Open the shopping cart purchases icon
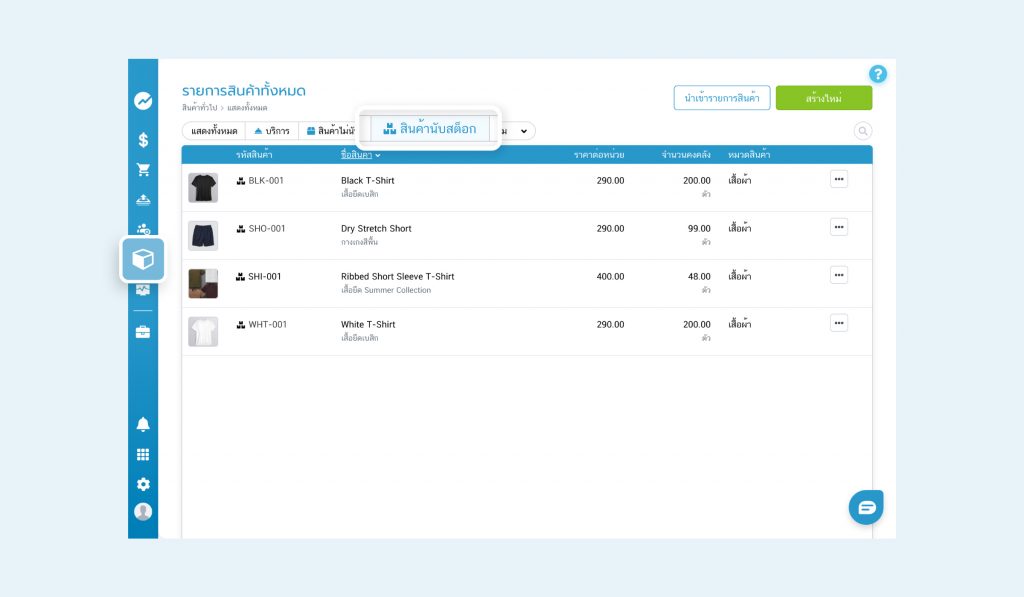Screen dimensions: 1024x597 (143, 170)
